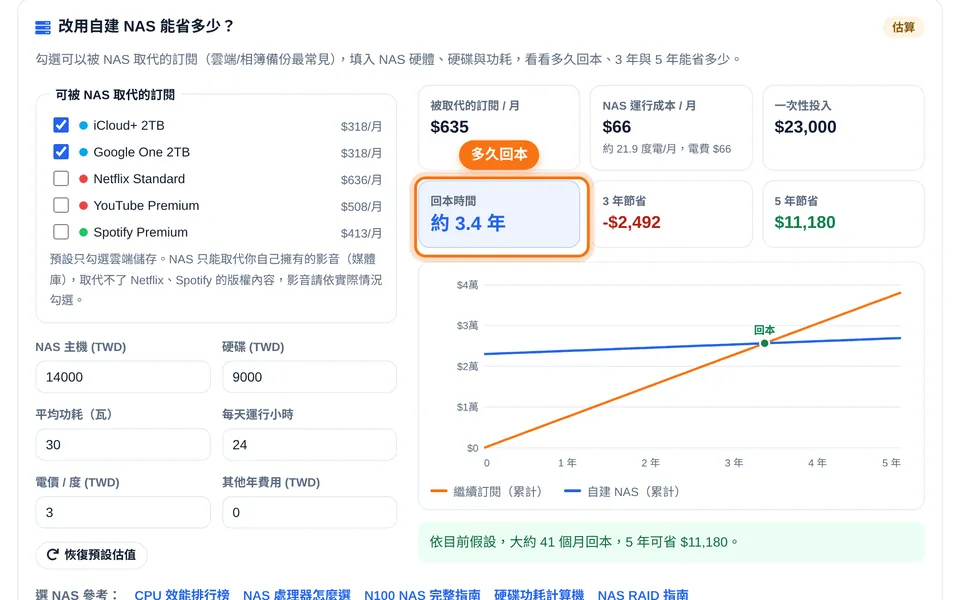Viewport: 960px width, 600px height.
Task: Click the NAS 主機 (TWD) input field
Action: click(123, 377)
